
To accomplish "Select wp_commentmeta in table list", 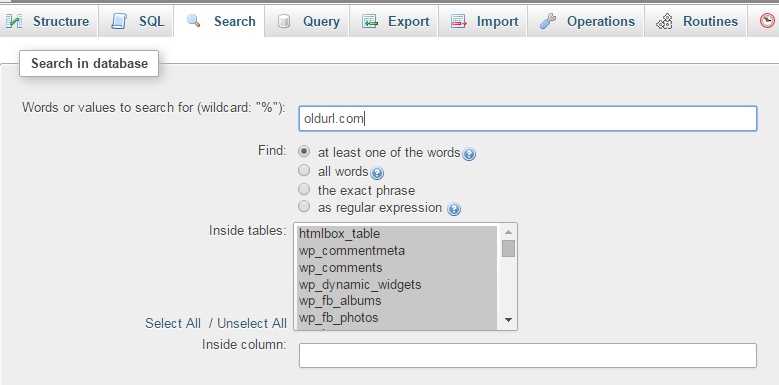I will (x=396, y=251).
